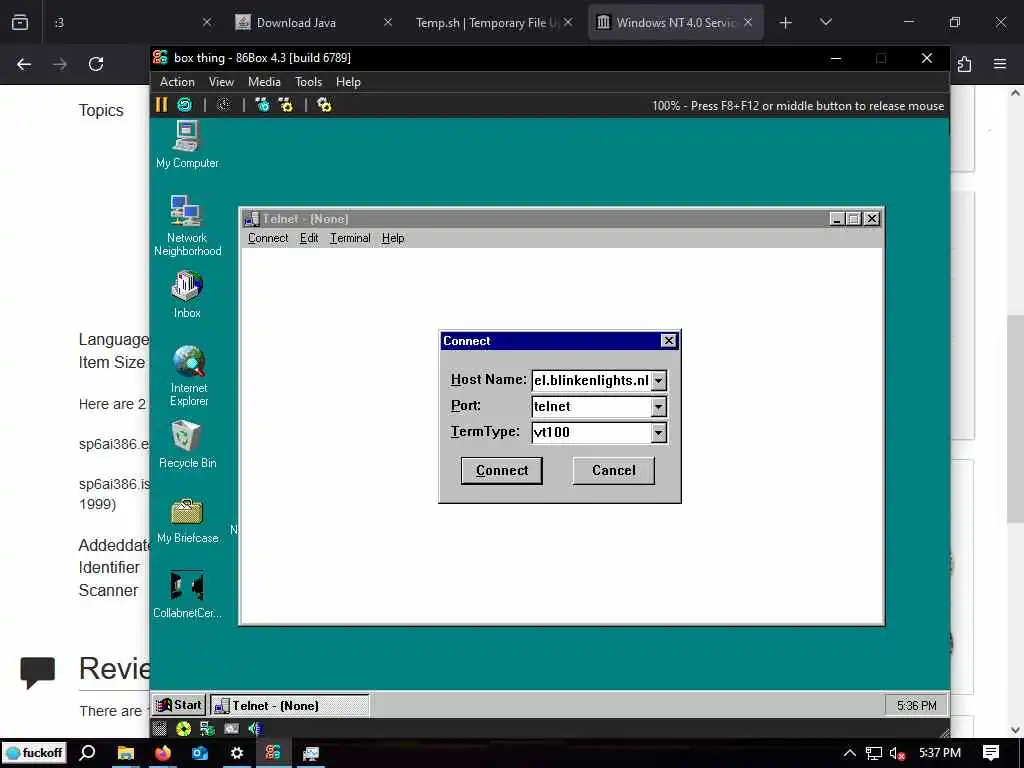This screenshot has height=768, width=1024.
Task: Click the Host Name text field
Action: pos(591,380)
